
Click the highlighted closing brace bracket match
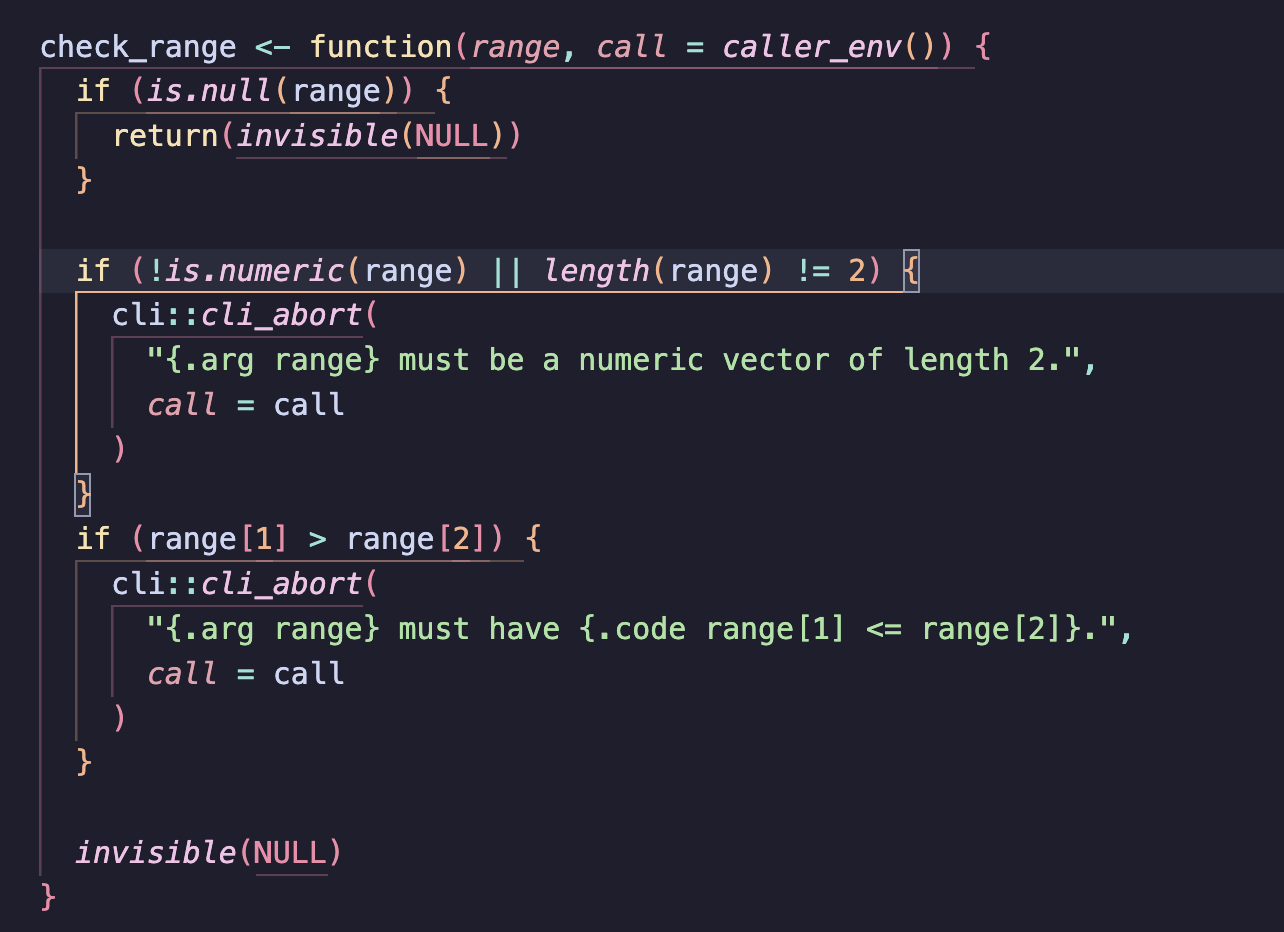click(84, 493)
